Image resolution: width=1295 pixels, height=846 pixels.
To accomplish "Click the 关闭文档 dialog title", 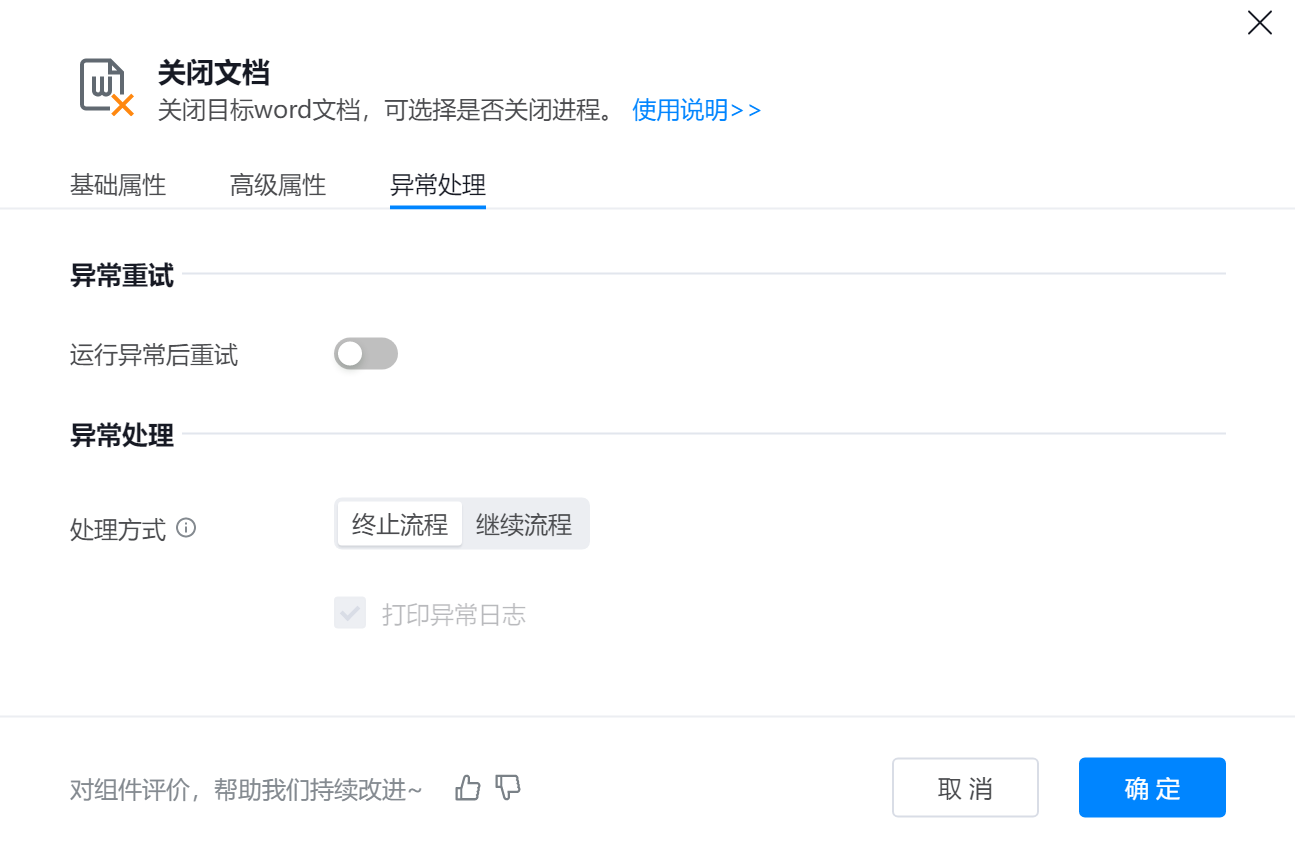I will click(214, 73).
